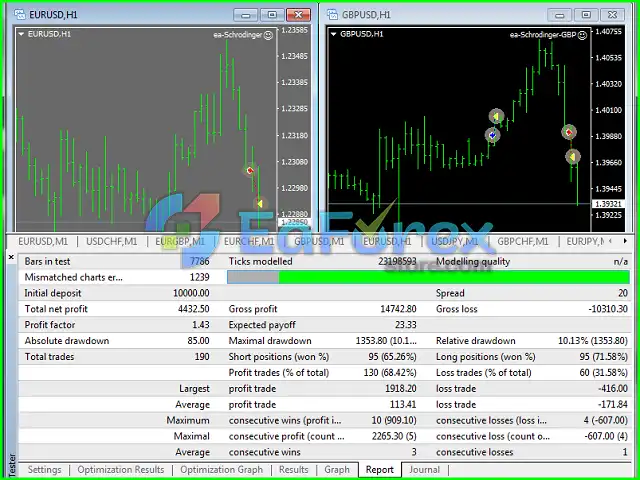Click the Total trades value 190
Image resolution: width=640 pixels, height=480 pixels.
point(202,357)
